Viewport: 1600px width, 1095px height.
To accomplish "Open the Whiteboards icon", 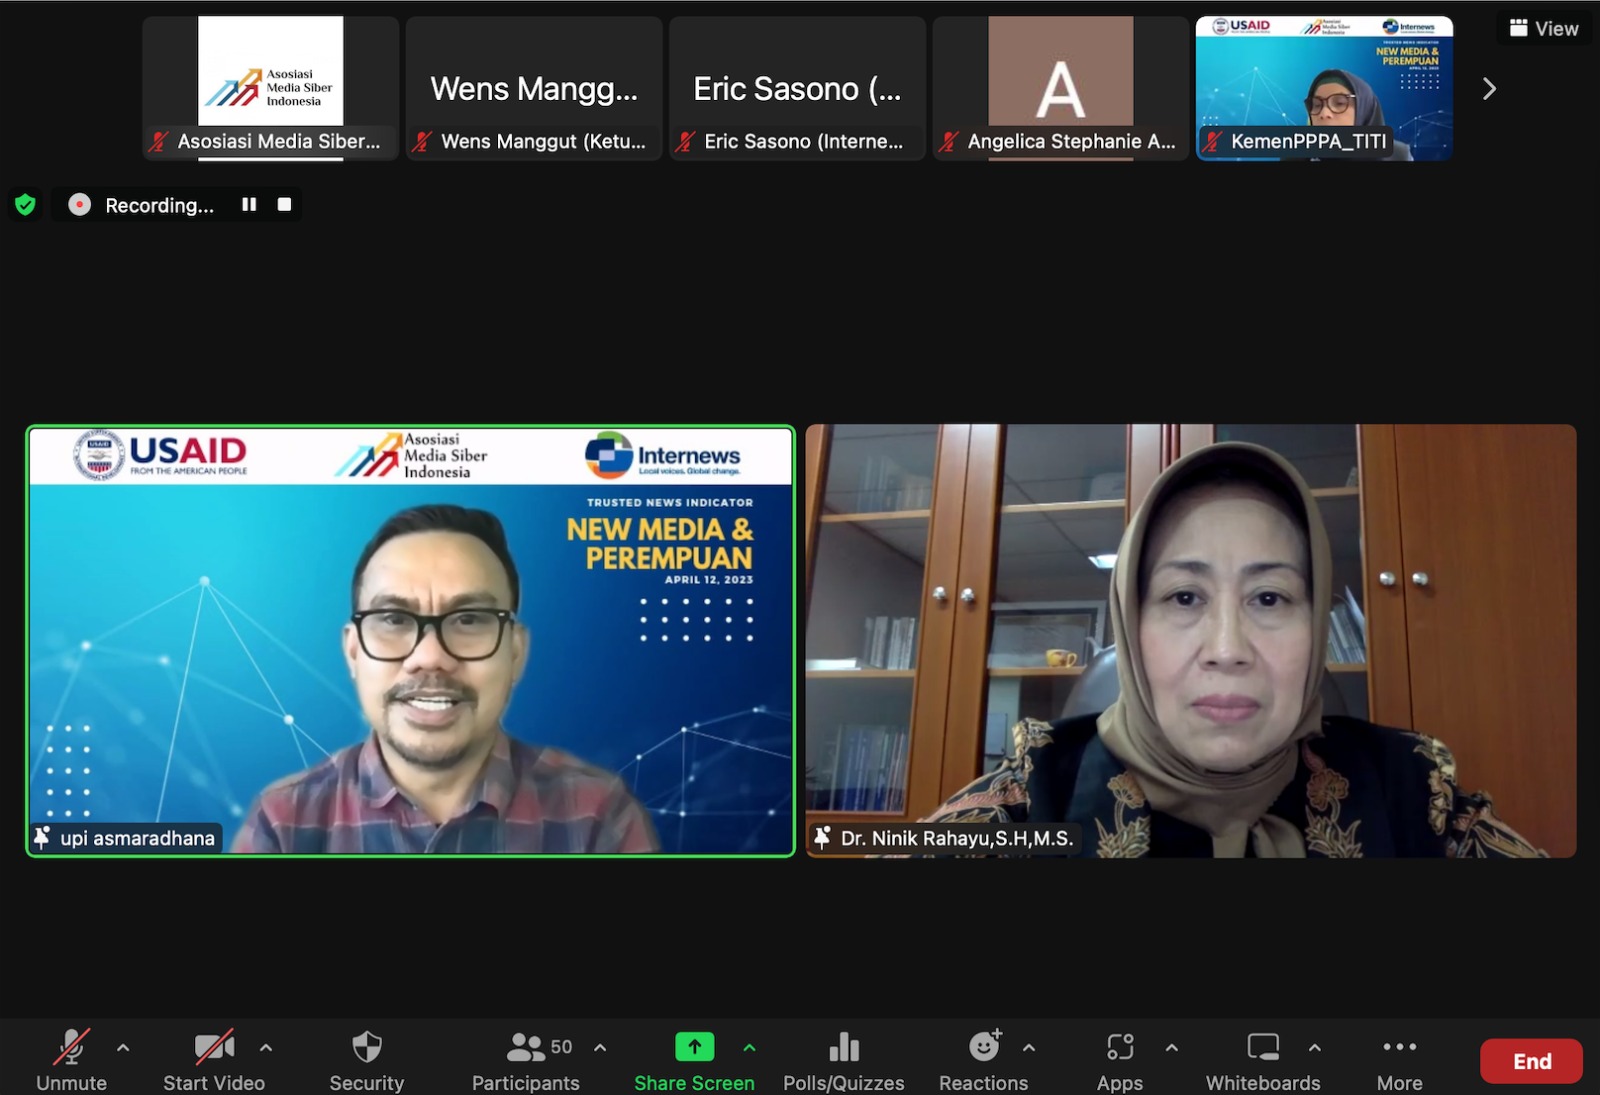I will pos(1263,1047).
